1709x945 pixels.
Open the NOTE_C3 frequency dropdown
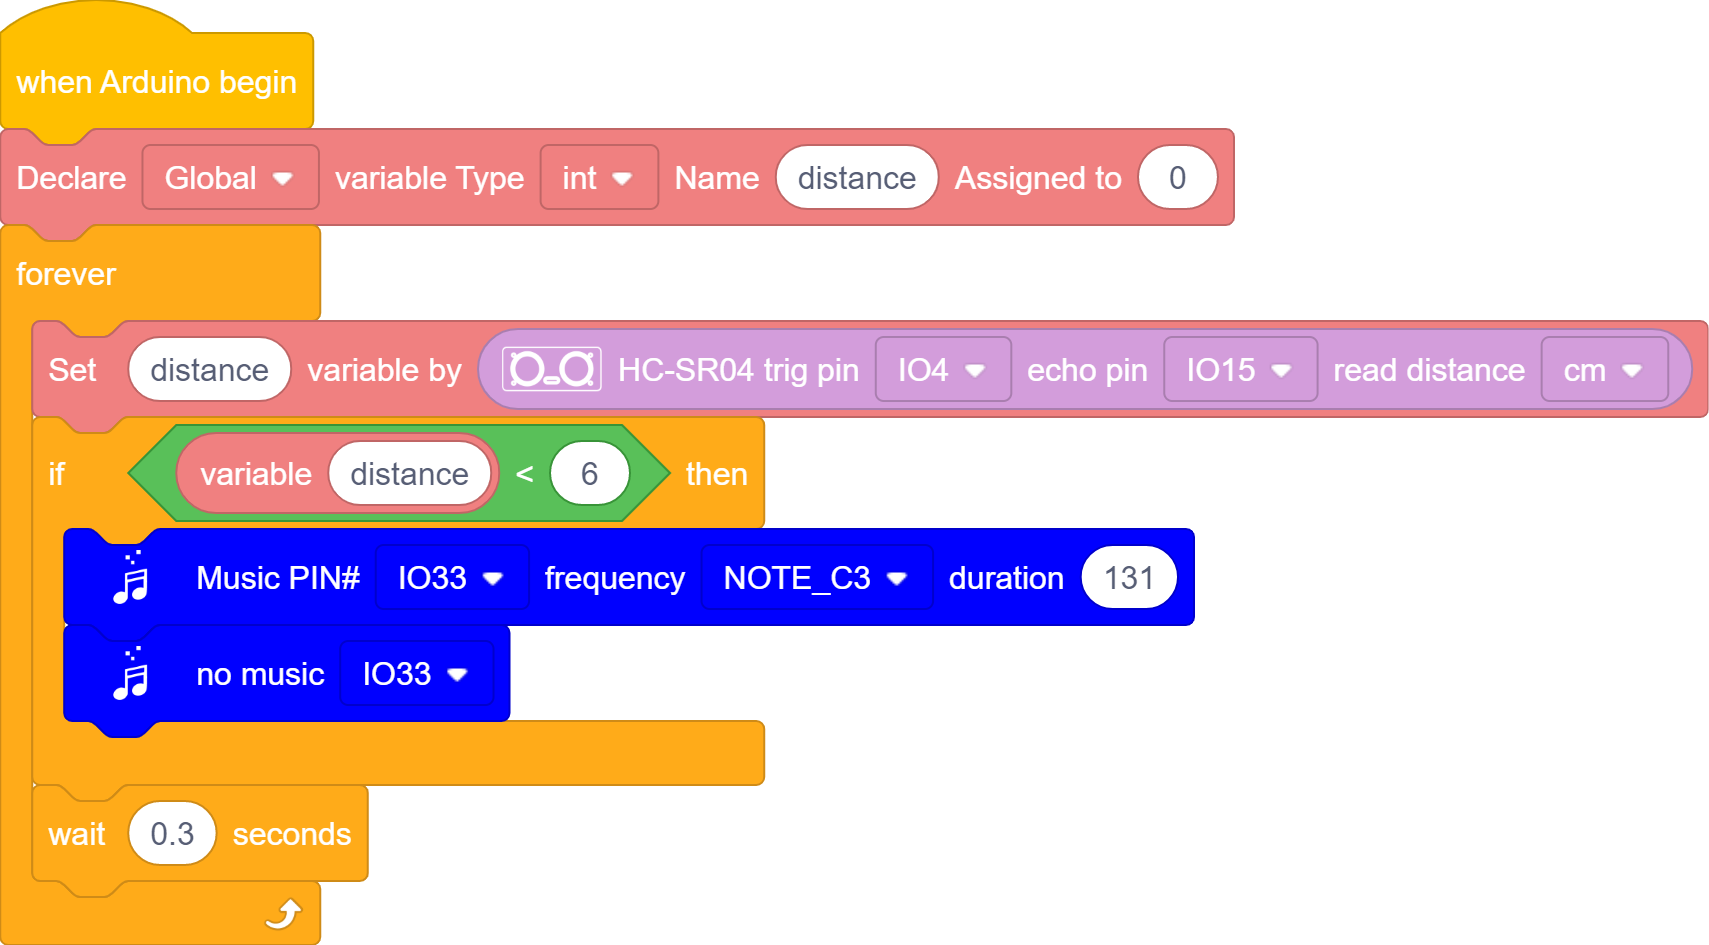point(817,577)
